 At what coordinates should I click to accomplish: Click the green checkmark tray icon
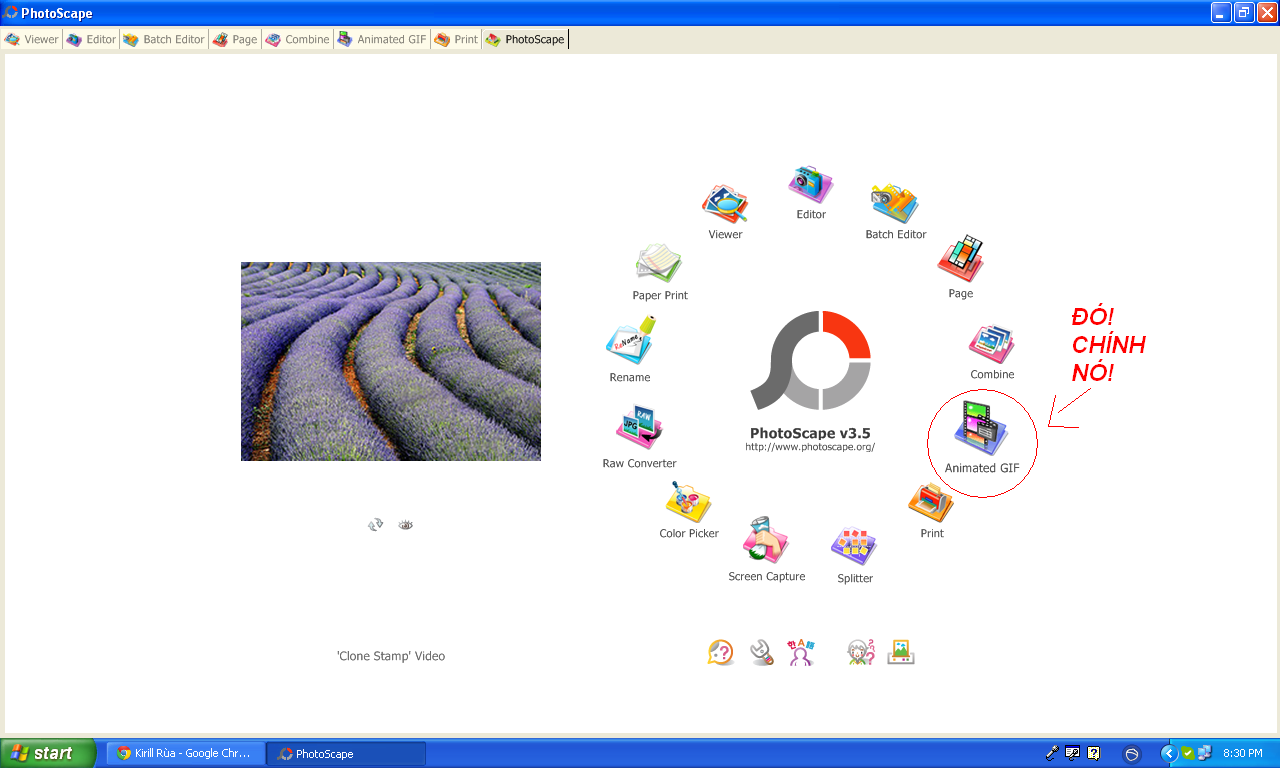pos(1187,753)
